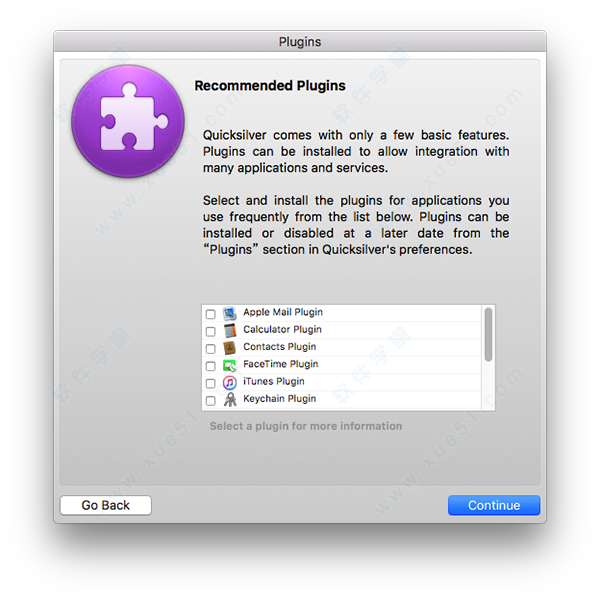Image resolution: width=600 pixels, height=600 pixels.
Task: Click the iTunes music note icon
Action: point(230,382)
